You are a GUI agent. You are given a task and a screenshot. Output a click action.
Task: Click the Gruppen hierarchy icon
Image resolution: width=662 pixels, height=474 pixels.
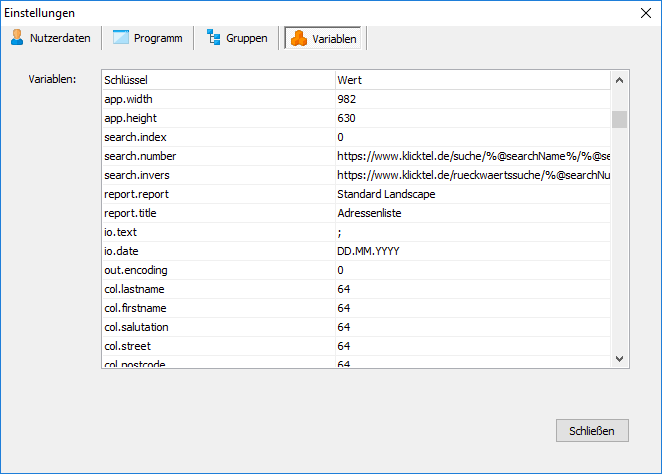213,38
